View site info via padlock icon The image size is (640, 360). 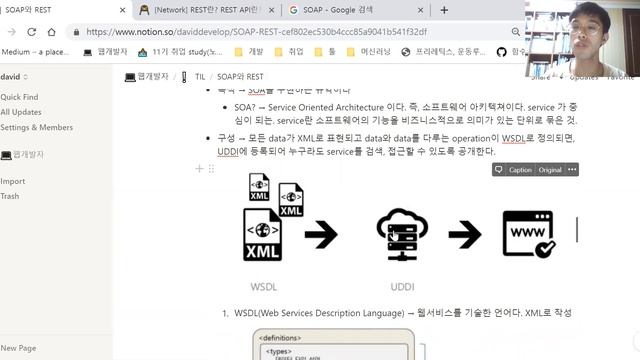(x=76, y=32)
